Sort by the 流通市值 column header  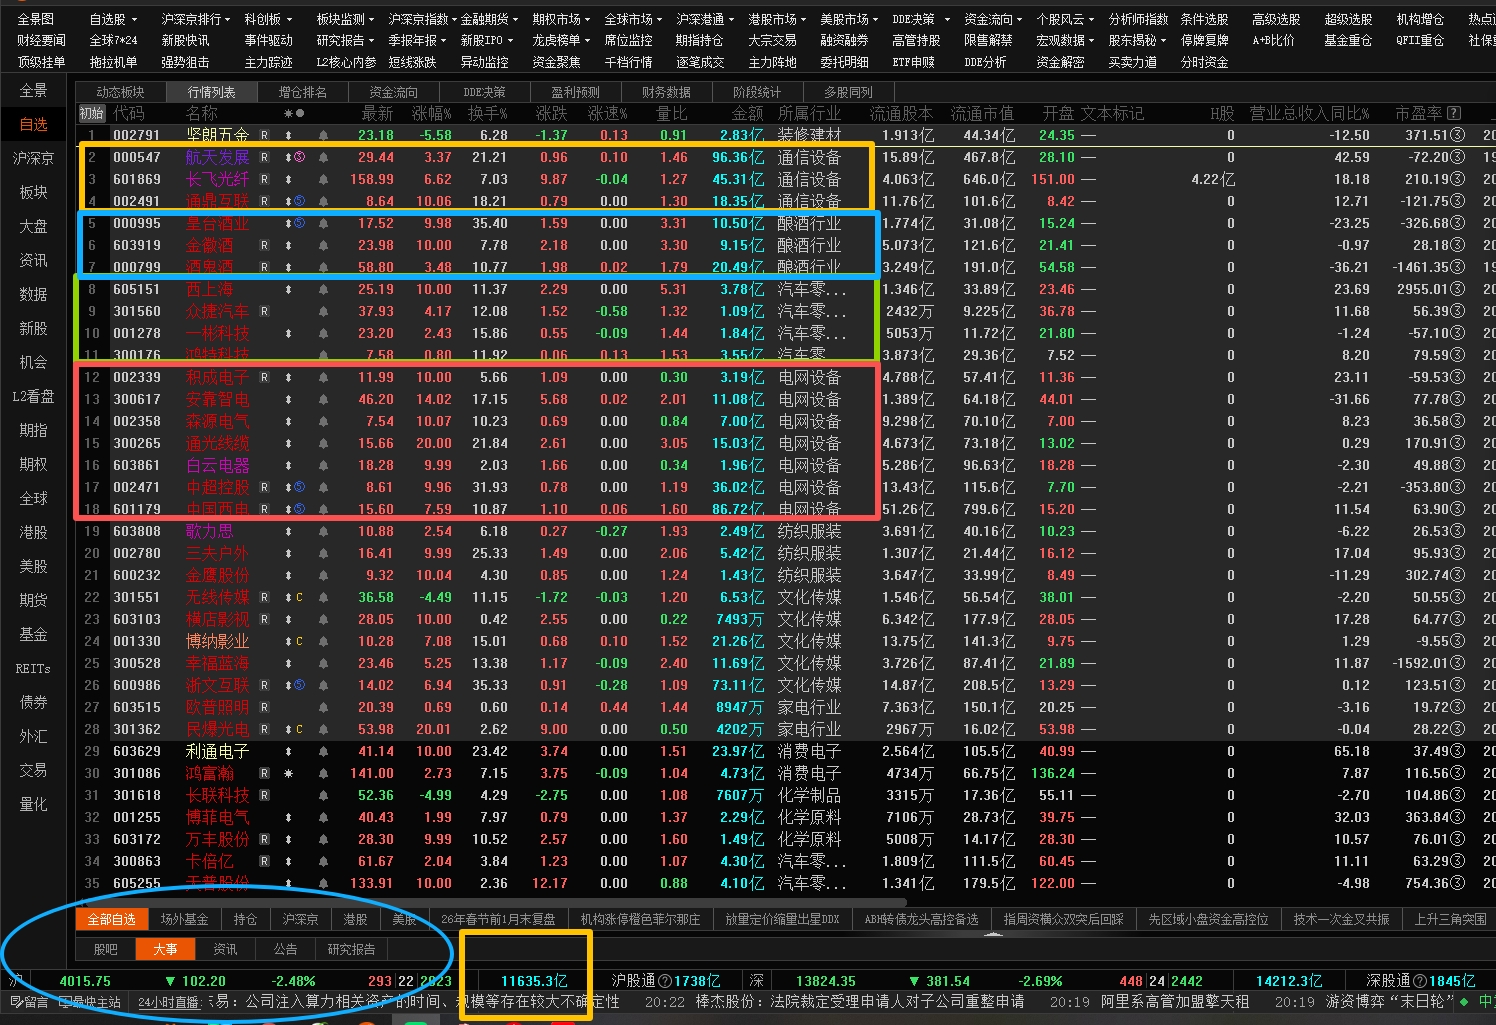pos(982,113)
